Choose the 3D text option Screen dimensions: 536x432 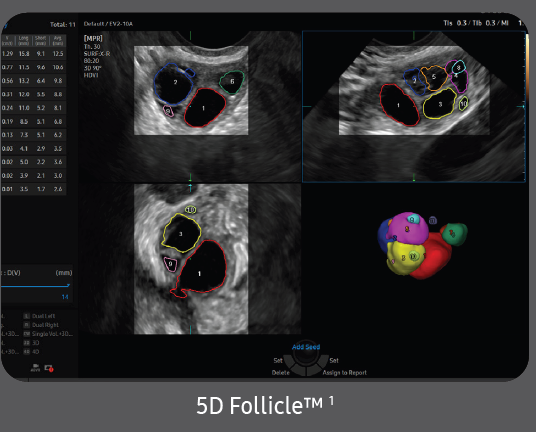point(36,342)
